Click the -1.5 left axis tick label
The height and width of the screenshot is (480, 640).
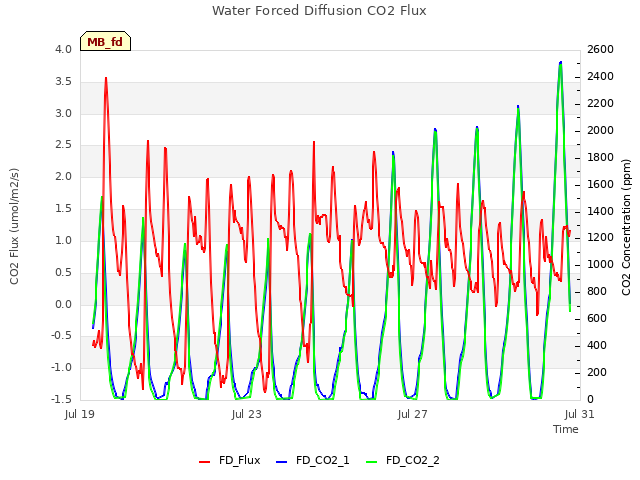[62, 399]
